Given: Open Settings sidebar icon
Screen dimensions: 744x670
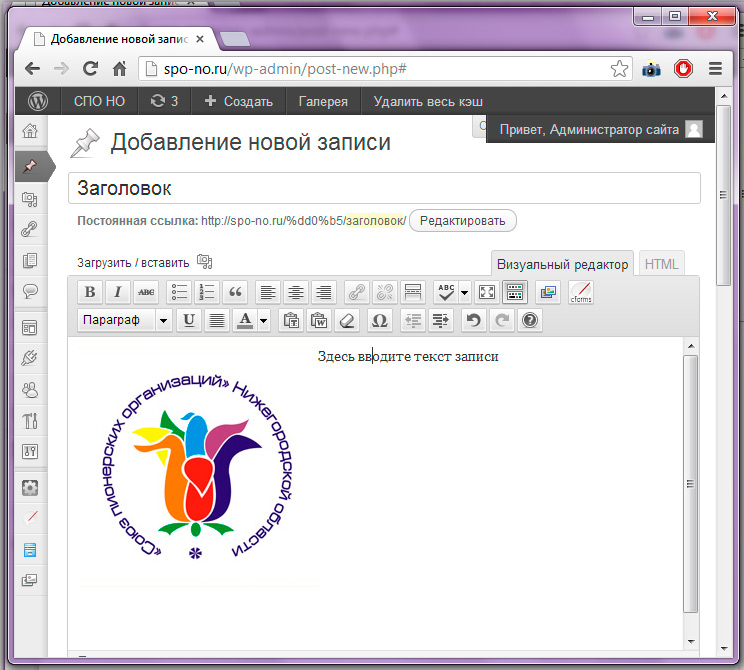Looking at the screenshot, I should [x=30, y=452].
